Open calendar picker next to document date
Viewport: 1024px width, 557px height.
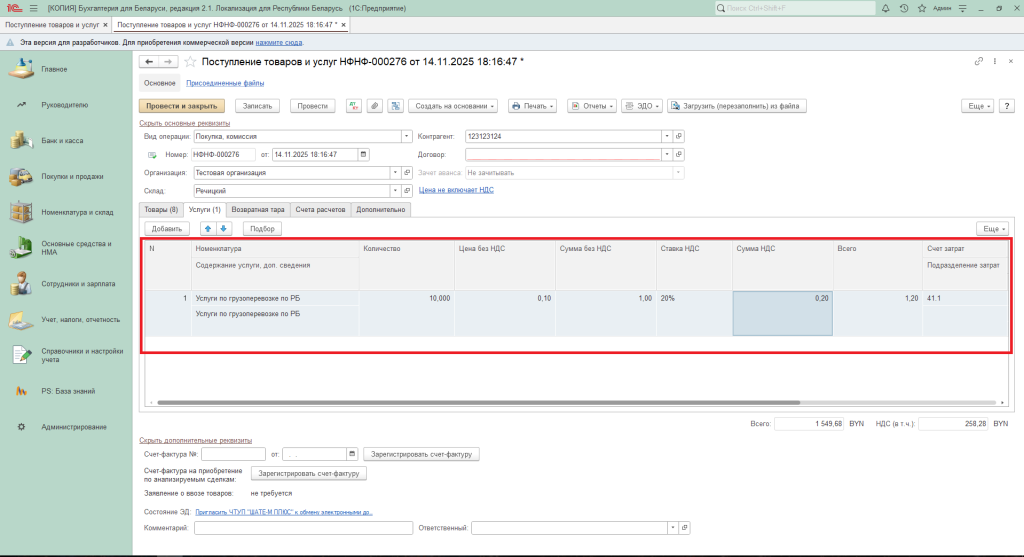click(x=363, y=155)
